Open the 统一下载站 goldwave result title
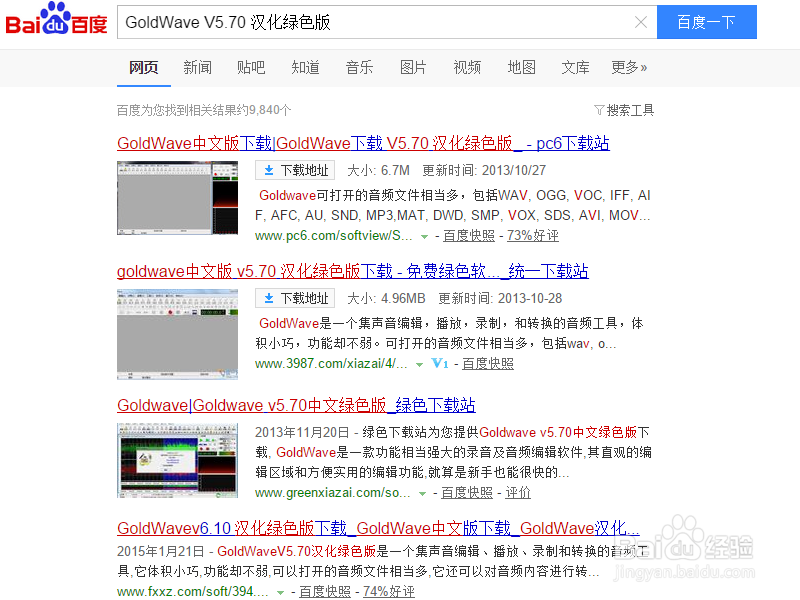 point(353,271)
